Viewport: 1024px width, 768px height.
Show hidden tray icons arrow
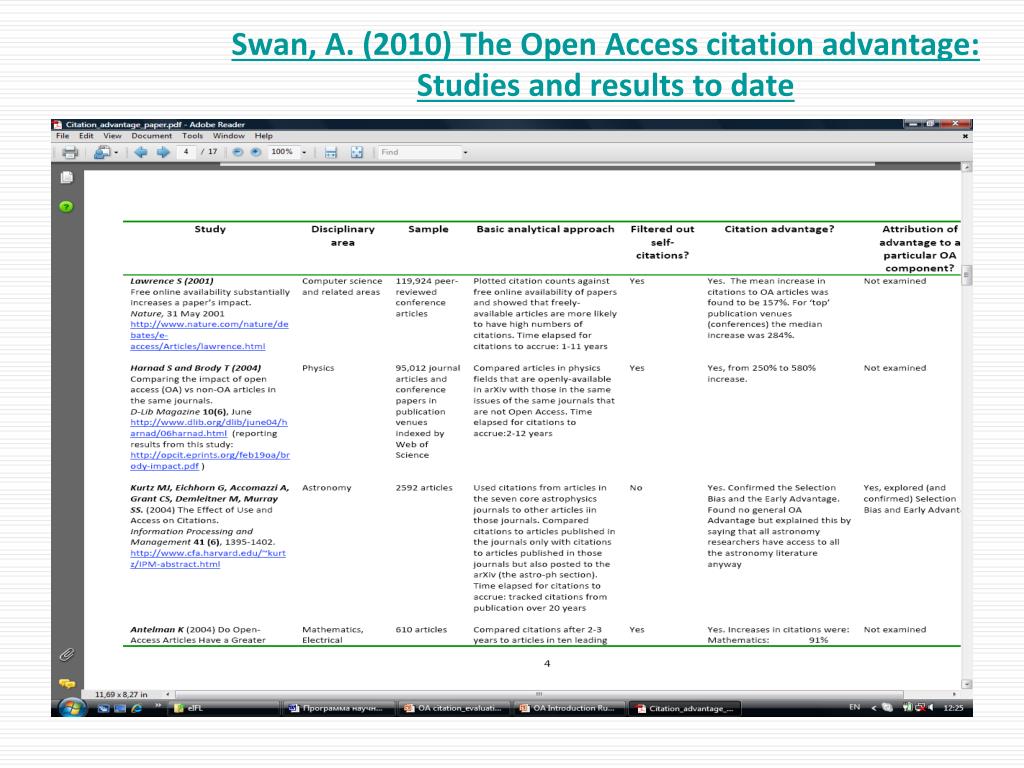point(874,707)
